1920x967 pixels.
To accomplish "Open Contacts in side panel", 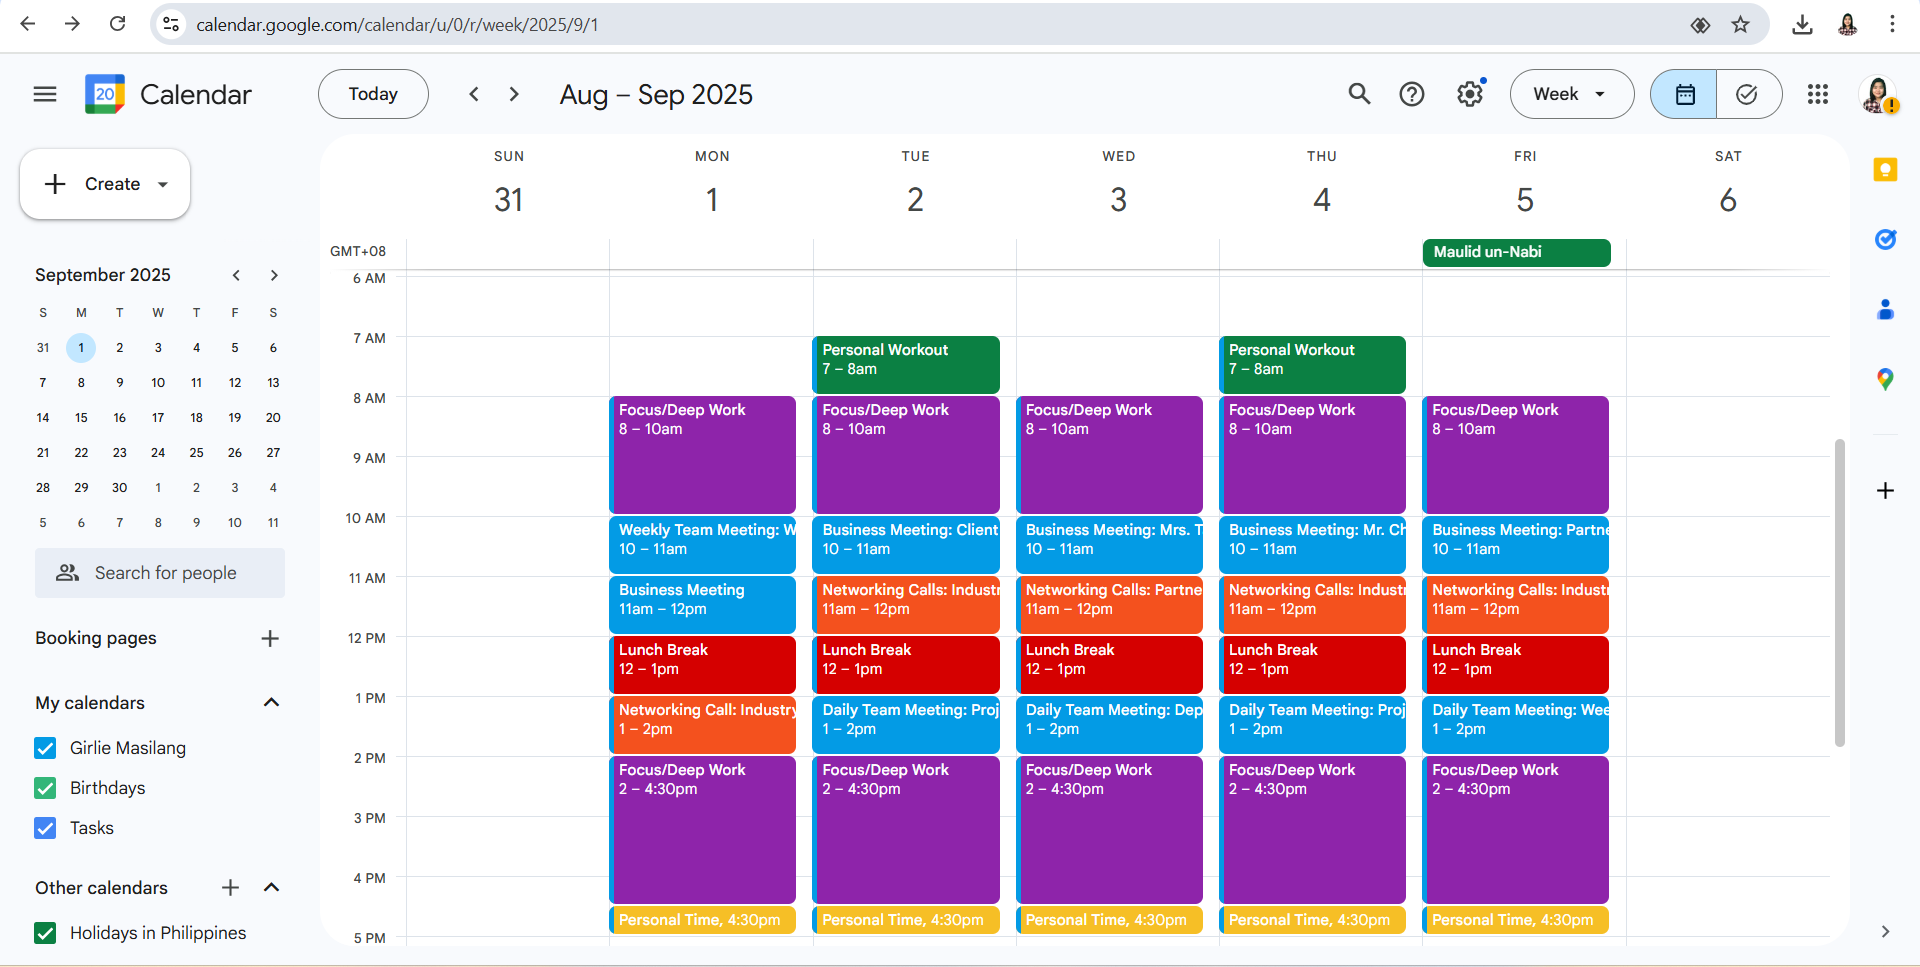I will (x=1885, y=310).
